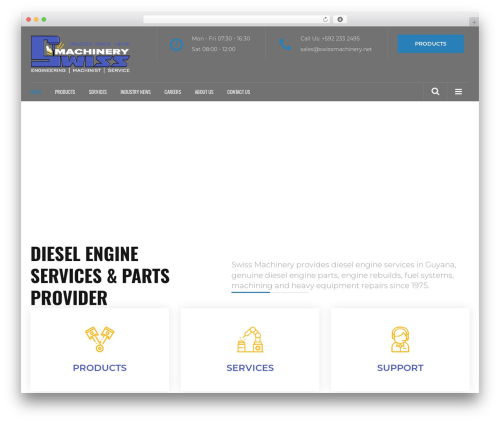Open the site search magnifier icon
The image size is (500, 423).
(x=435, y=91)
